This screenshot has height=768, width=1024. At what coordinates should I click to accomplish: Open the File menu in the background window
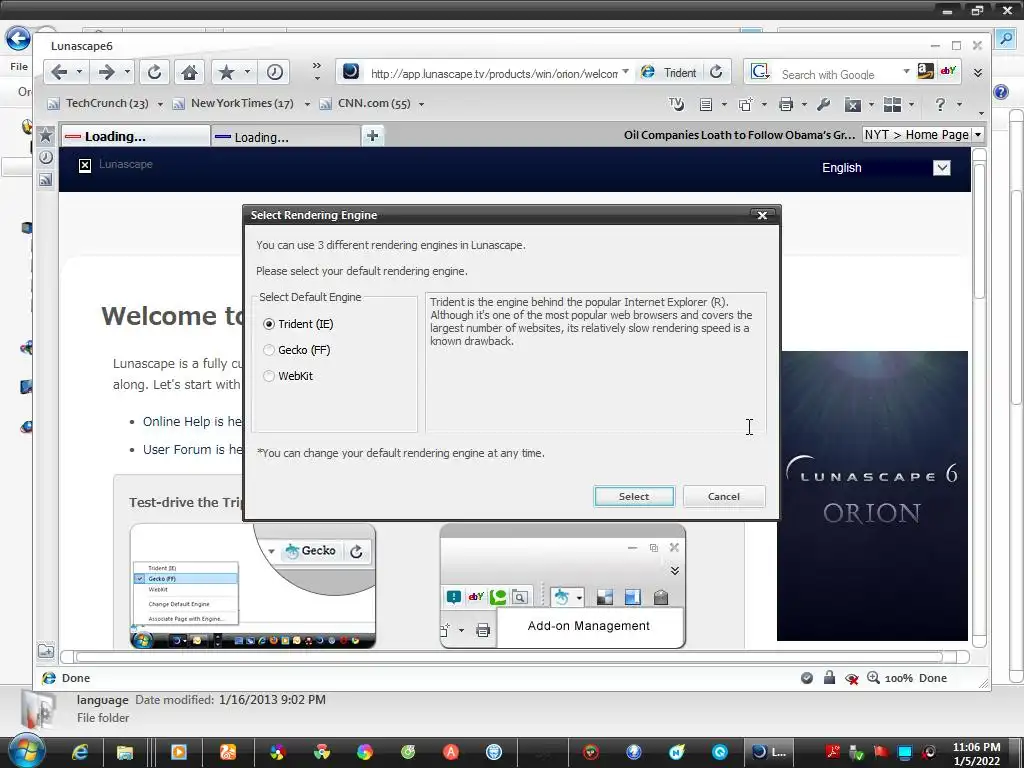[x=19, y=67]
